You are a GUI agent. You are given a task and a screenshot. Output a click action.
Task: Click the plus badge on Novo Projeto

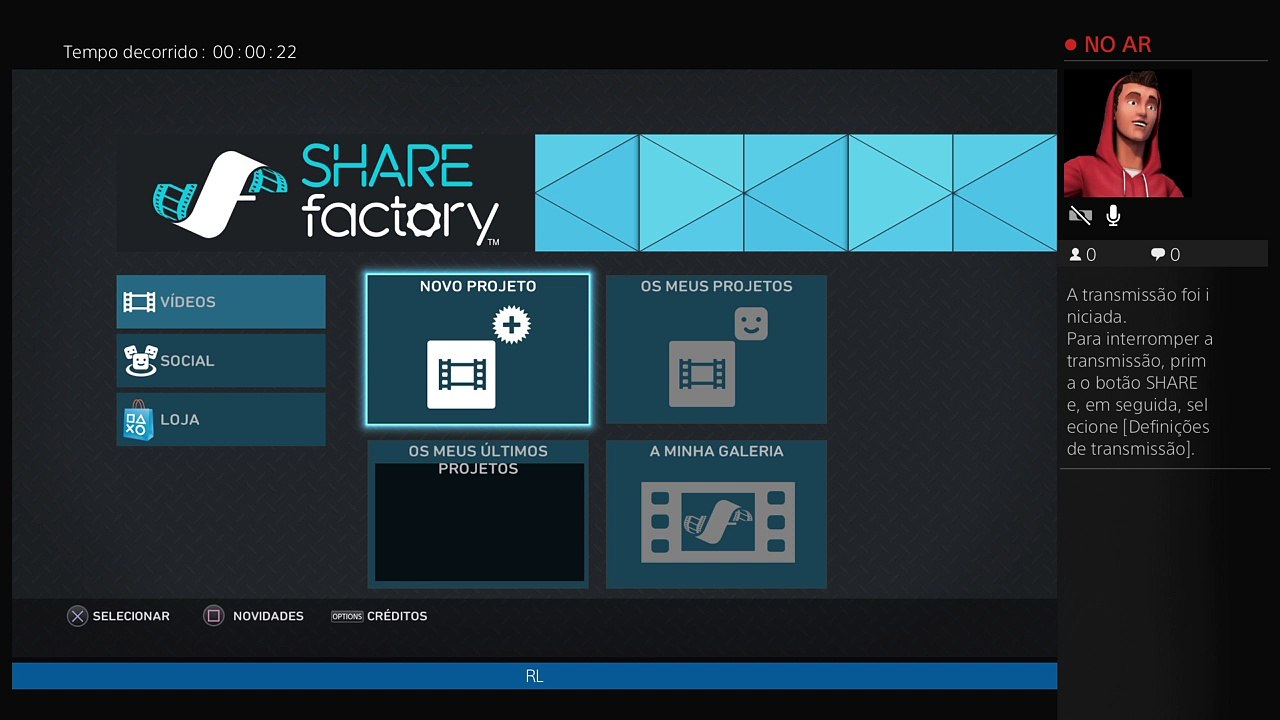(512, 325)
